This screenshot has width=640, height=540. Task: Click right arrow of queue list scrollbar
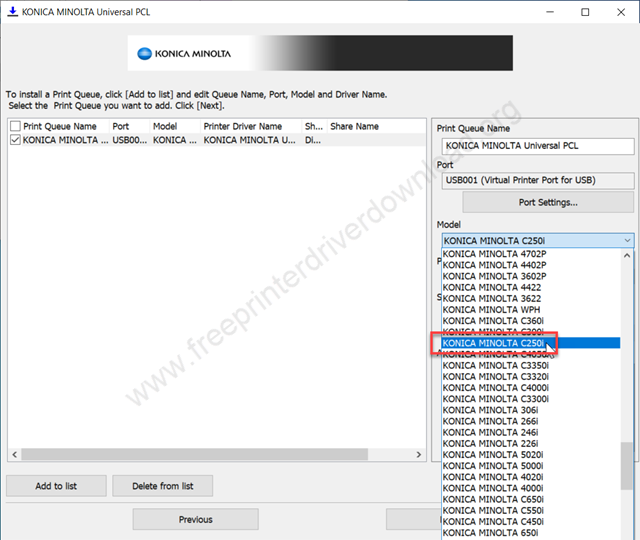(419, 454)
